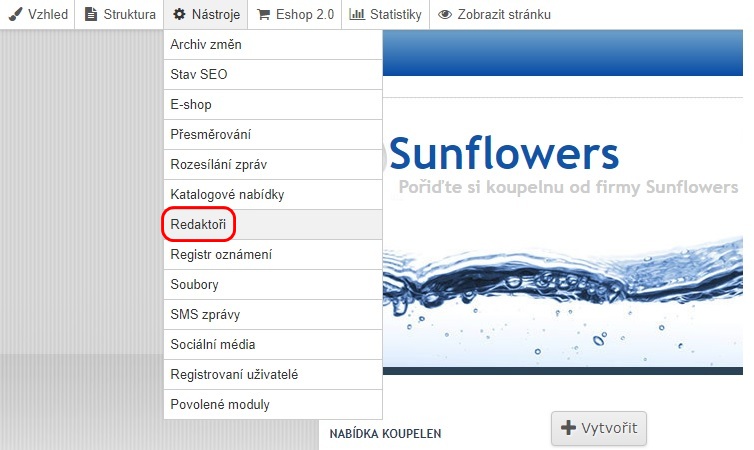
Task: Open Registr oznámení menu entry
Action: click(x=273, y=254)
